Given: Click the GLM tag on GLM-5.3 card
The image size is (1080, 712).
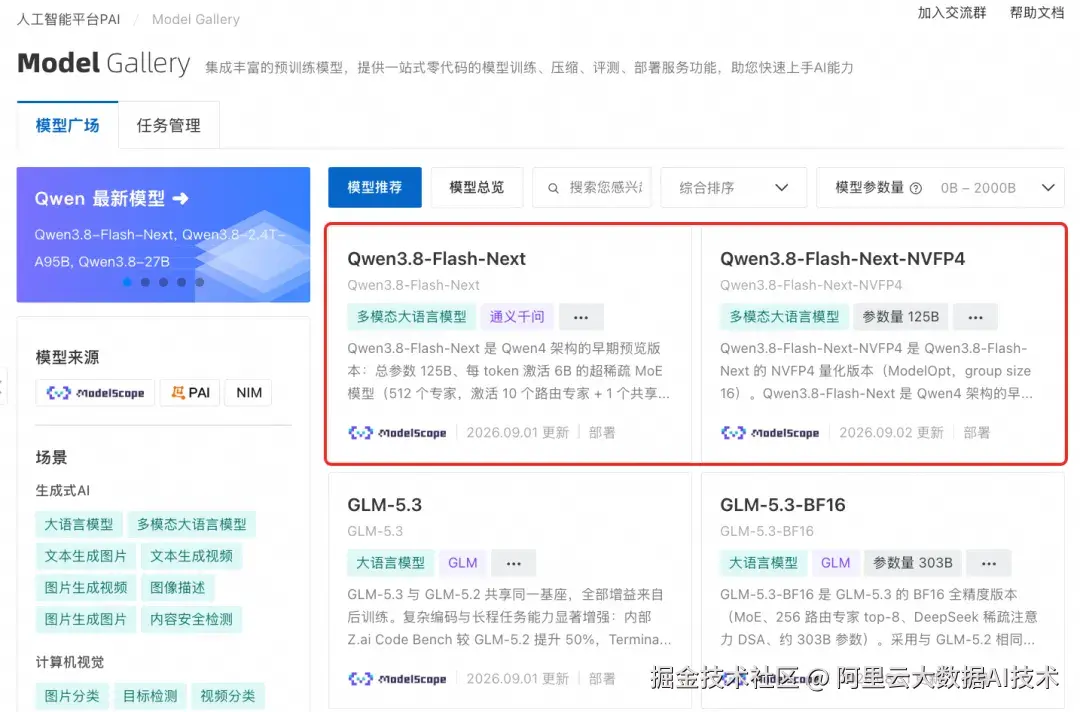Looking at the screenshot, I should tap(462, 563).
